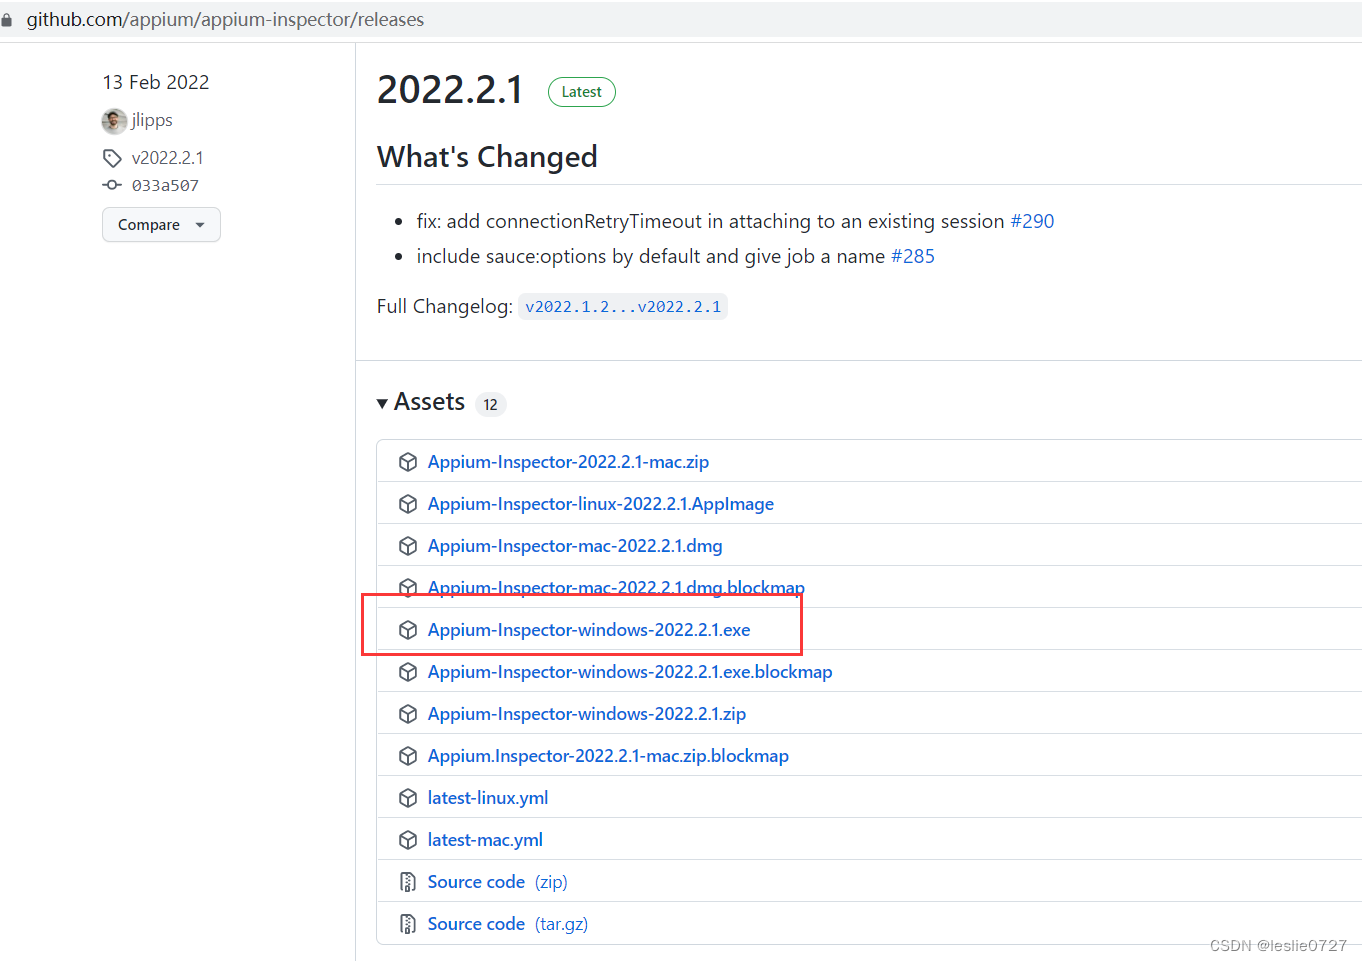Screen dimensions: 1362x961
Task: Click the file icon beside Source code (tar.gz)
Action: (407, 923)
